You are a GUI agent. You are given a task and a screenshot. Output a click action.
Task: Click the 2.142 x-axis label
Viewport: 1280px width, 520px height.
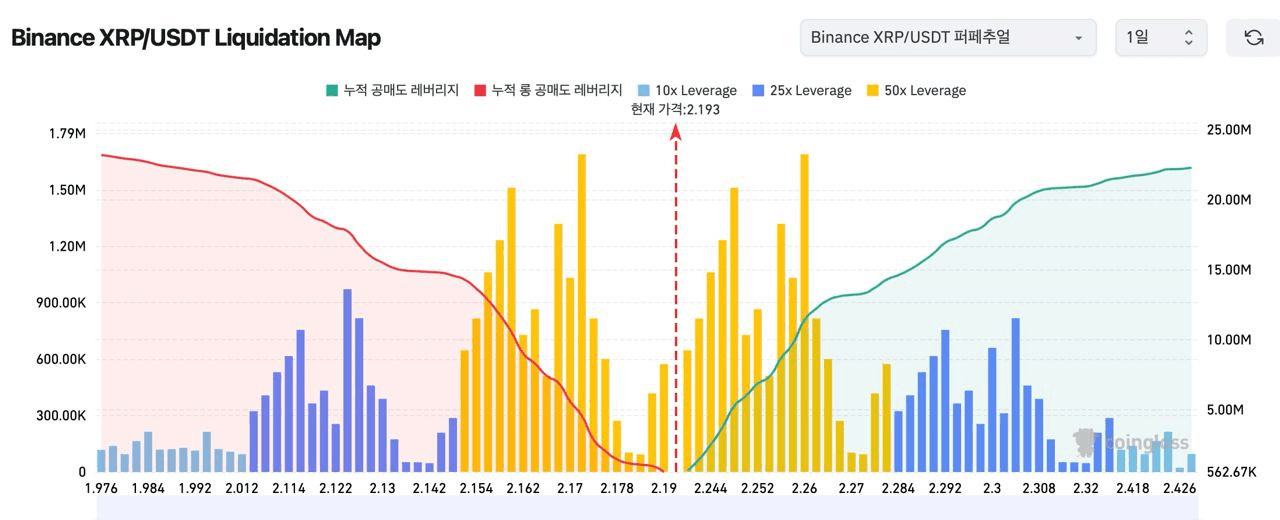tap(430, 488)
